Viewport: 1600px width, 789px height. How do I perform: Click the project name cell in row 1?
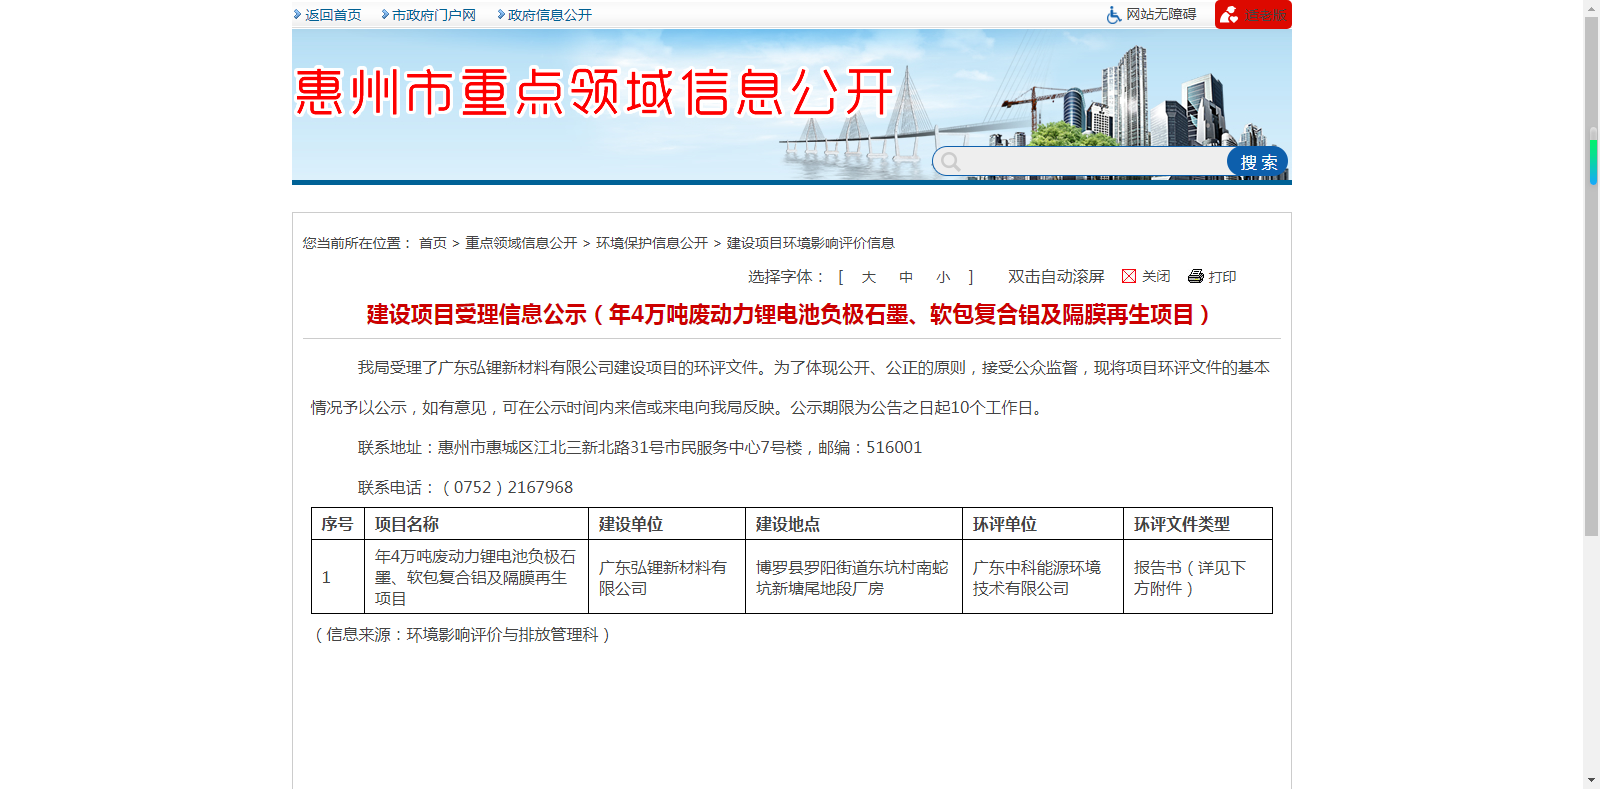click(x=476, y=577)
